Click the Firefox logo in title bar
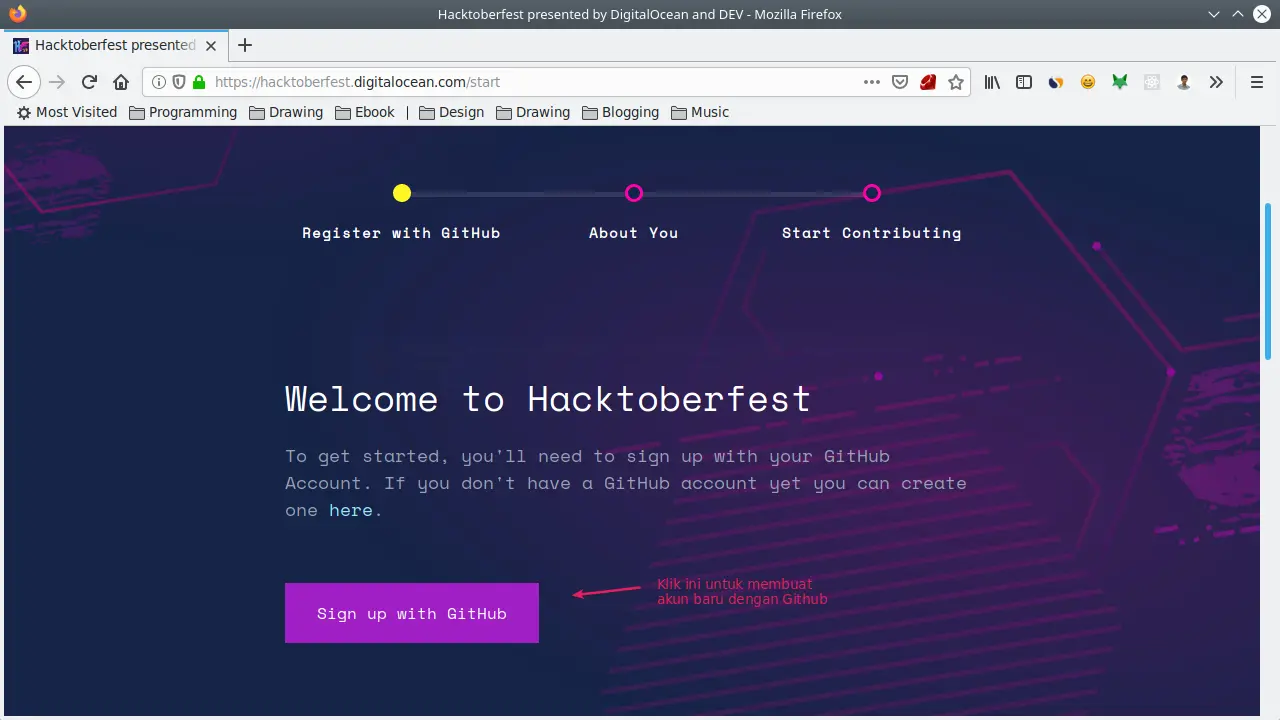The height and width of the screenshot is (720, 1280). tap(17, 14)
